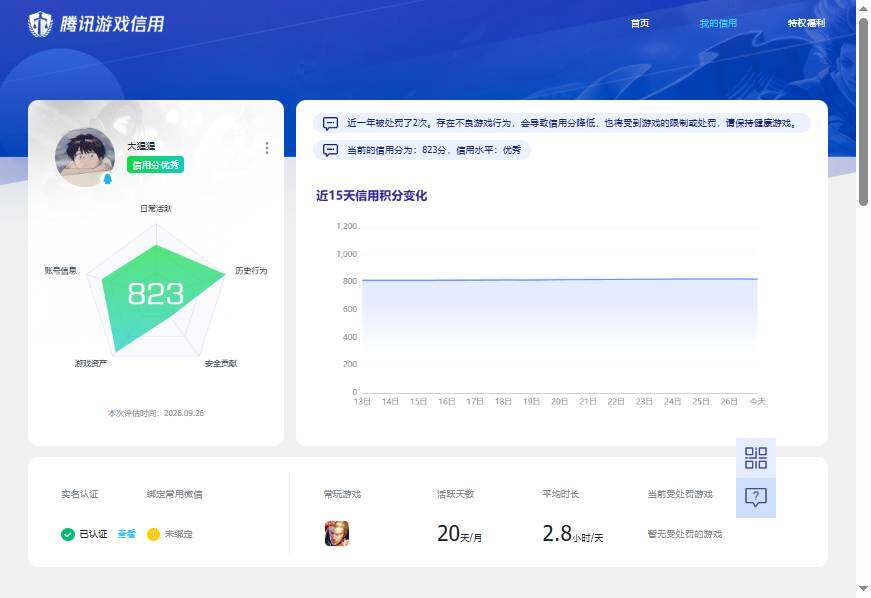Open the three-dot more options menu
This screenshot has width=871, height=598.
[x=267, y=148]
